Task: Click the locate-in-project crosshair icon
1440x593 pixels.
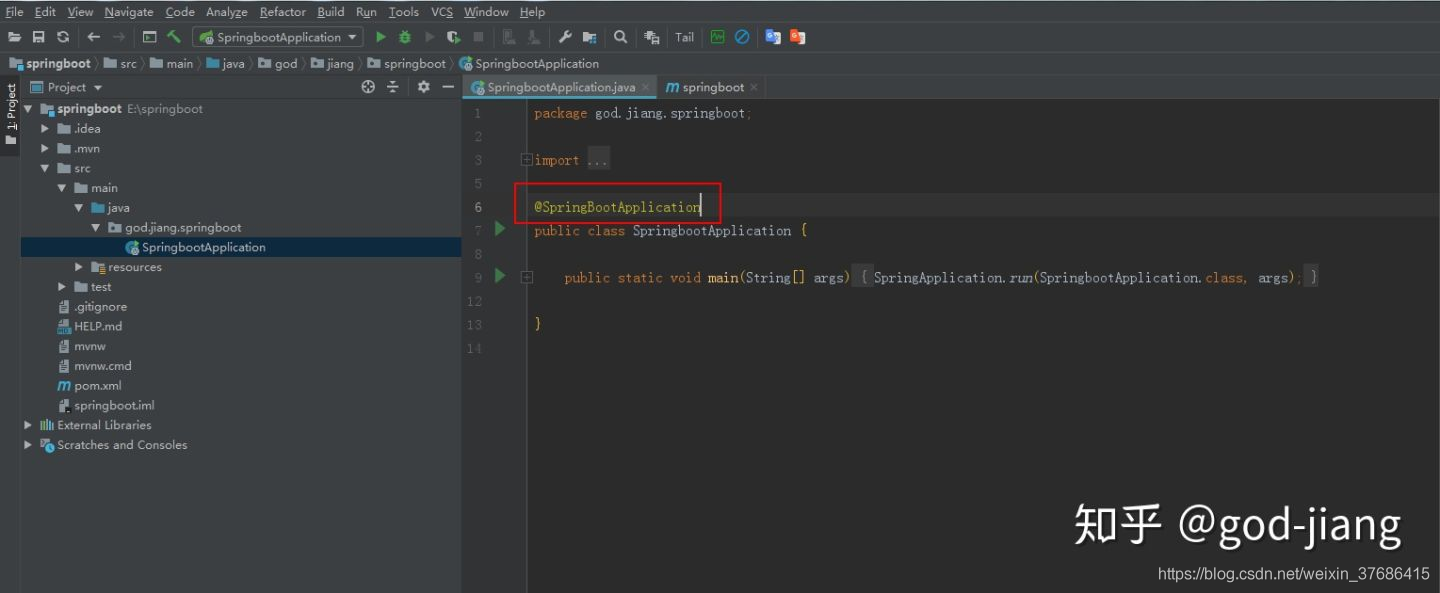Action: coord(368,87)
